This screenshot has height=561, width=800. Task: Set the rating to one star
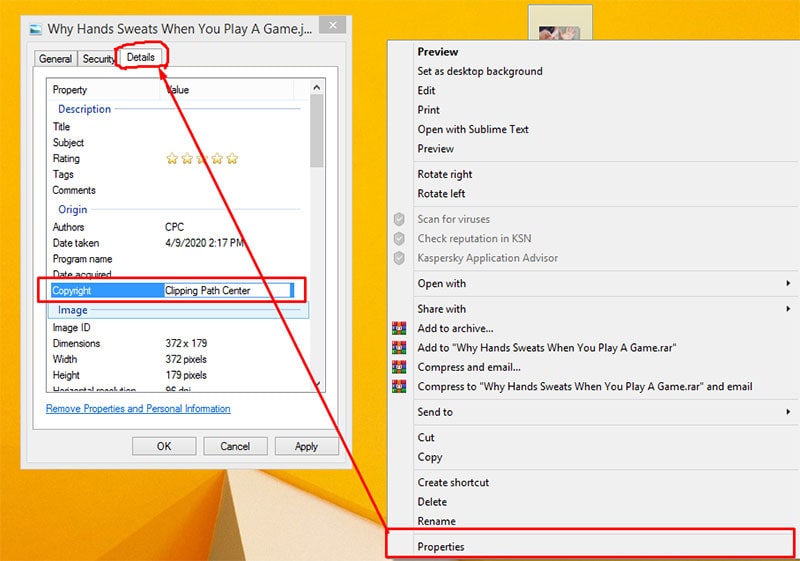coord(172,159)
